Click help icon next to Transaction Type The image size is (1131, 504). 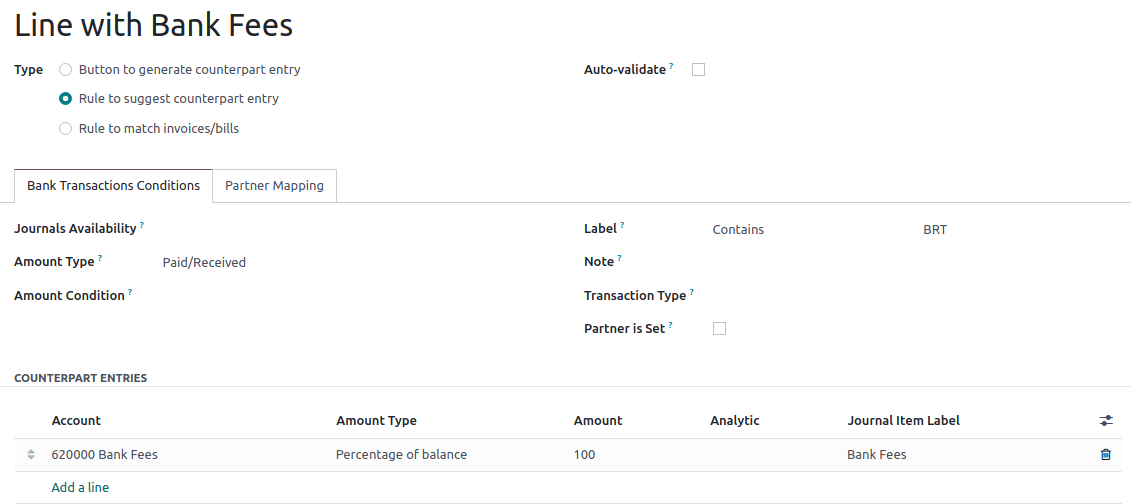click(x=692, y=292)
